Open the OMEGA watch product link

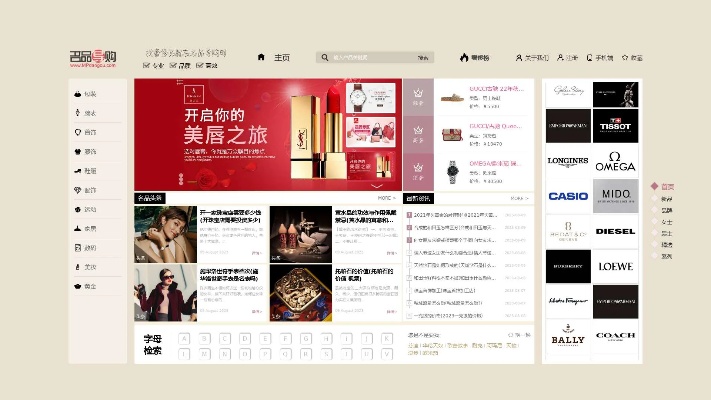(495, 163)
